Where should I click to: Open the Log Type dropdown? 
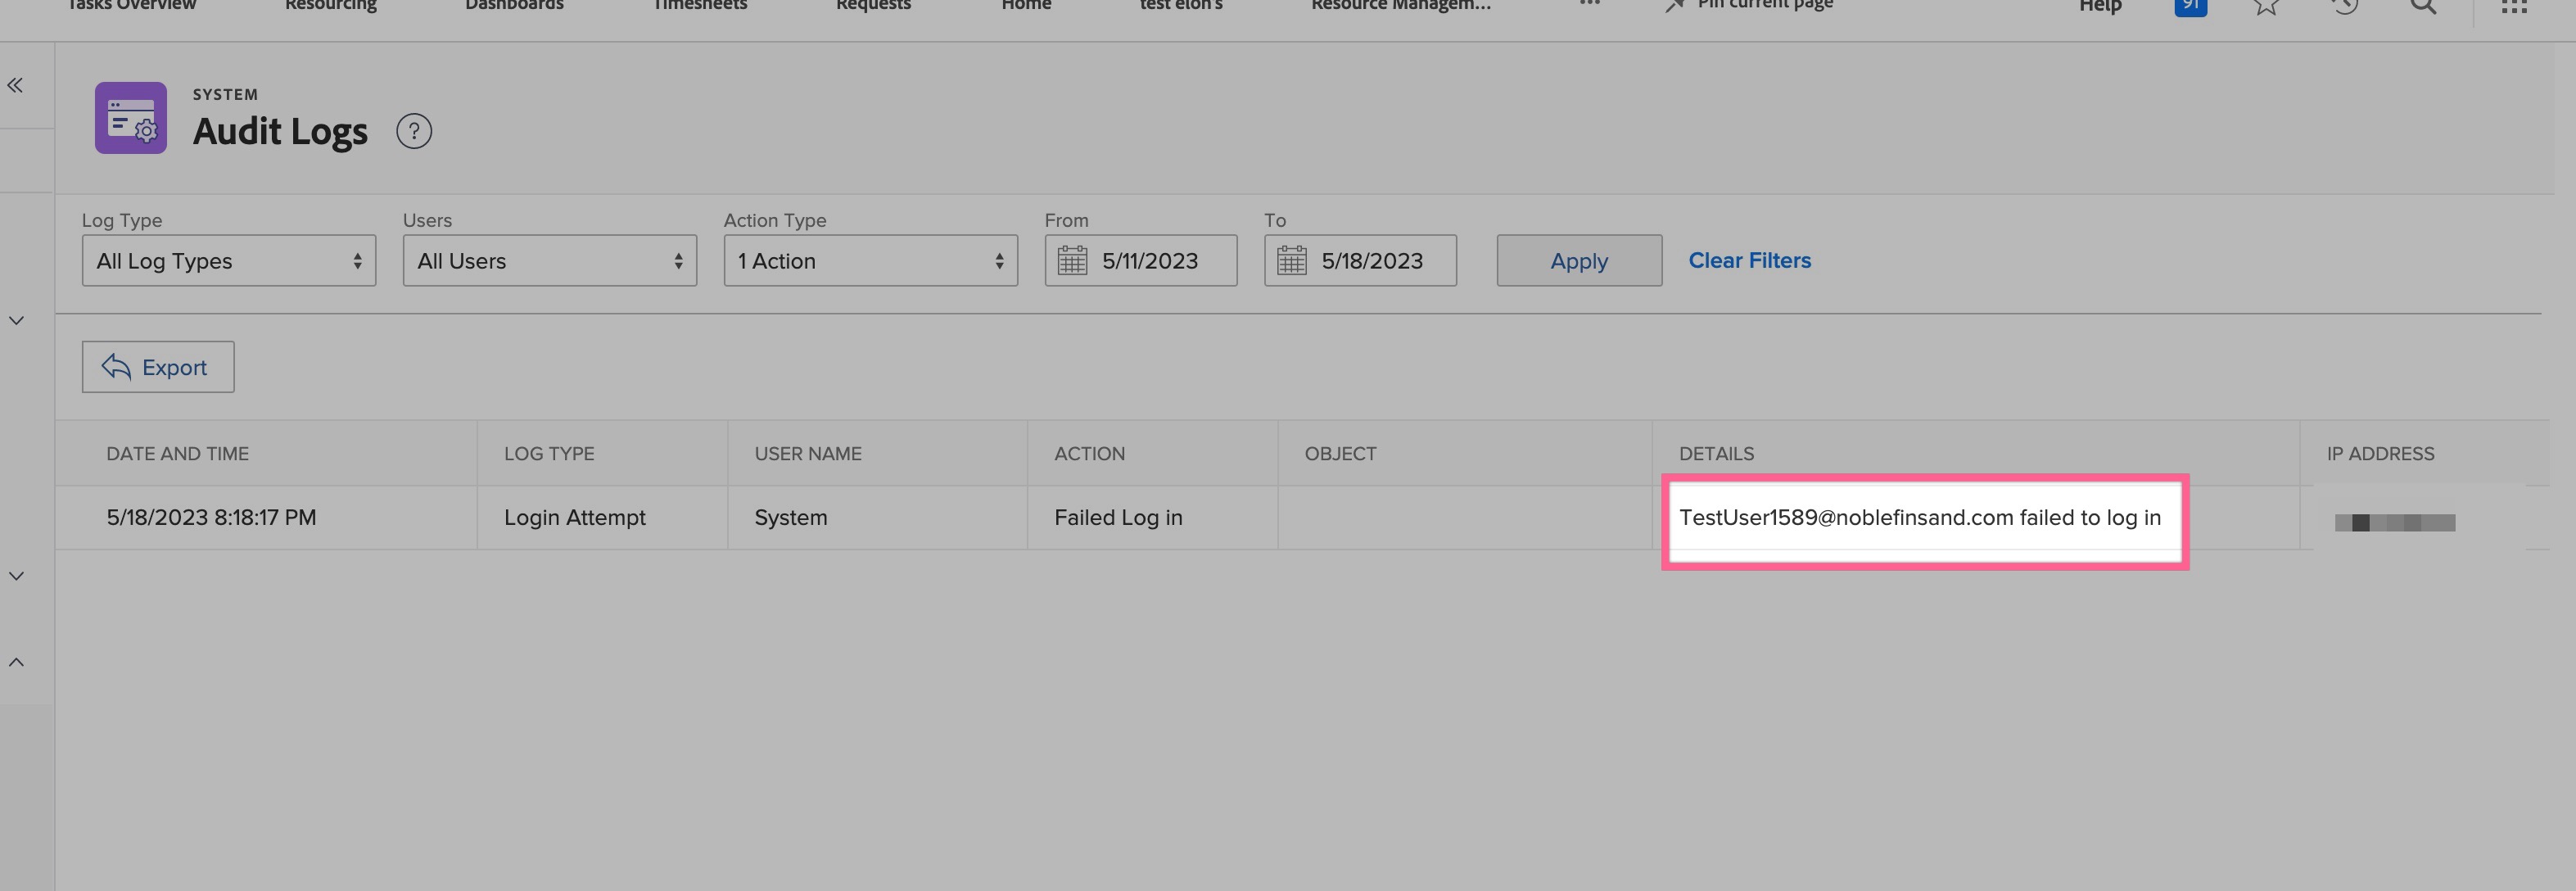[229, 261]
